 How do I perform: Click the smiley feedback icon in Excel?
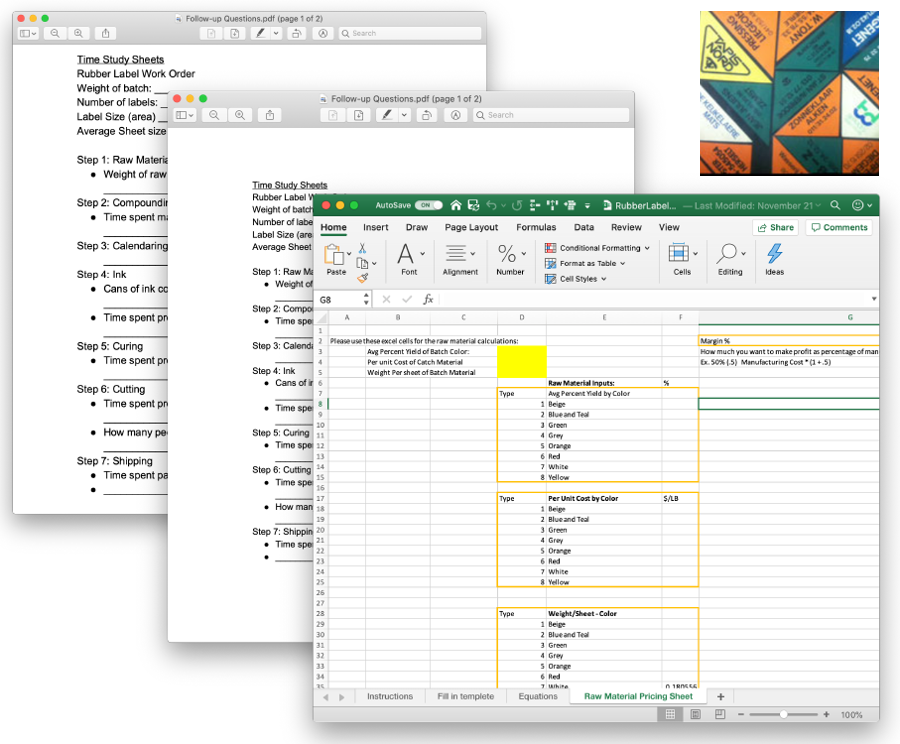click(858, 205)
